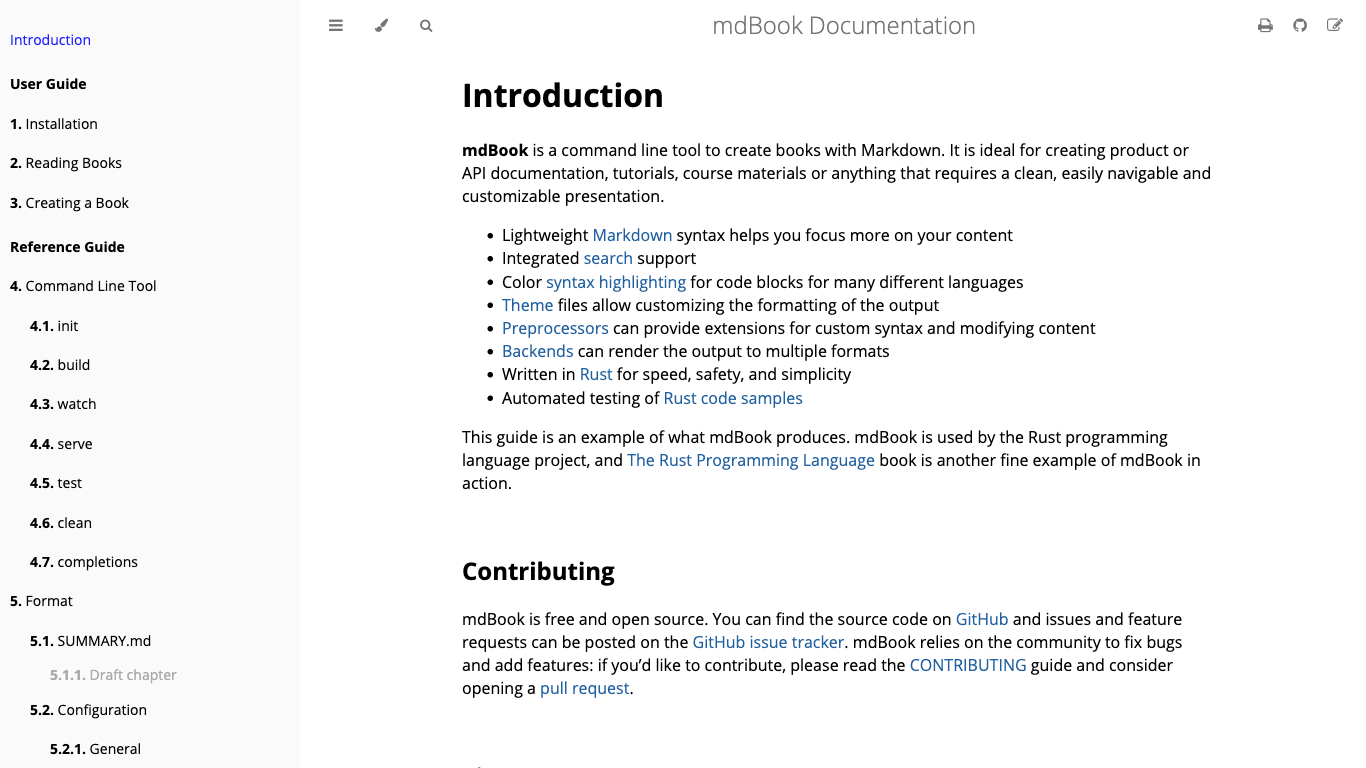Image resolution: width=1366 pixels, height=768 pixels.
Task: Go to 5. Format chapter
Action: [41, 601]
